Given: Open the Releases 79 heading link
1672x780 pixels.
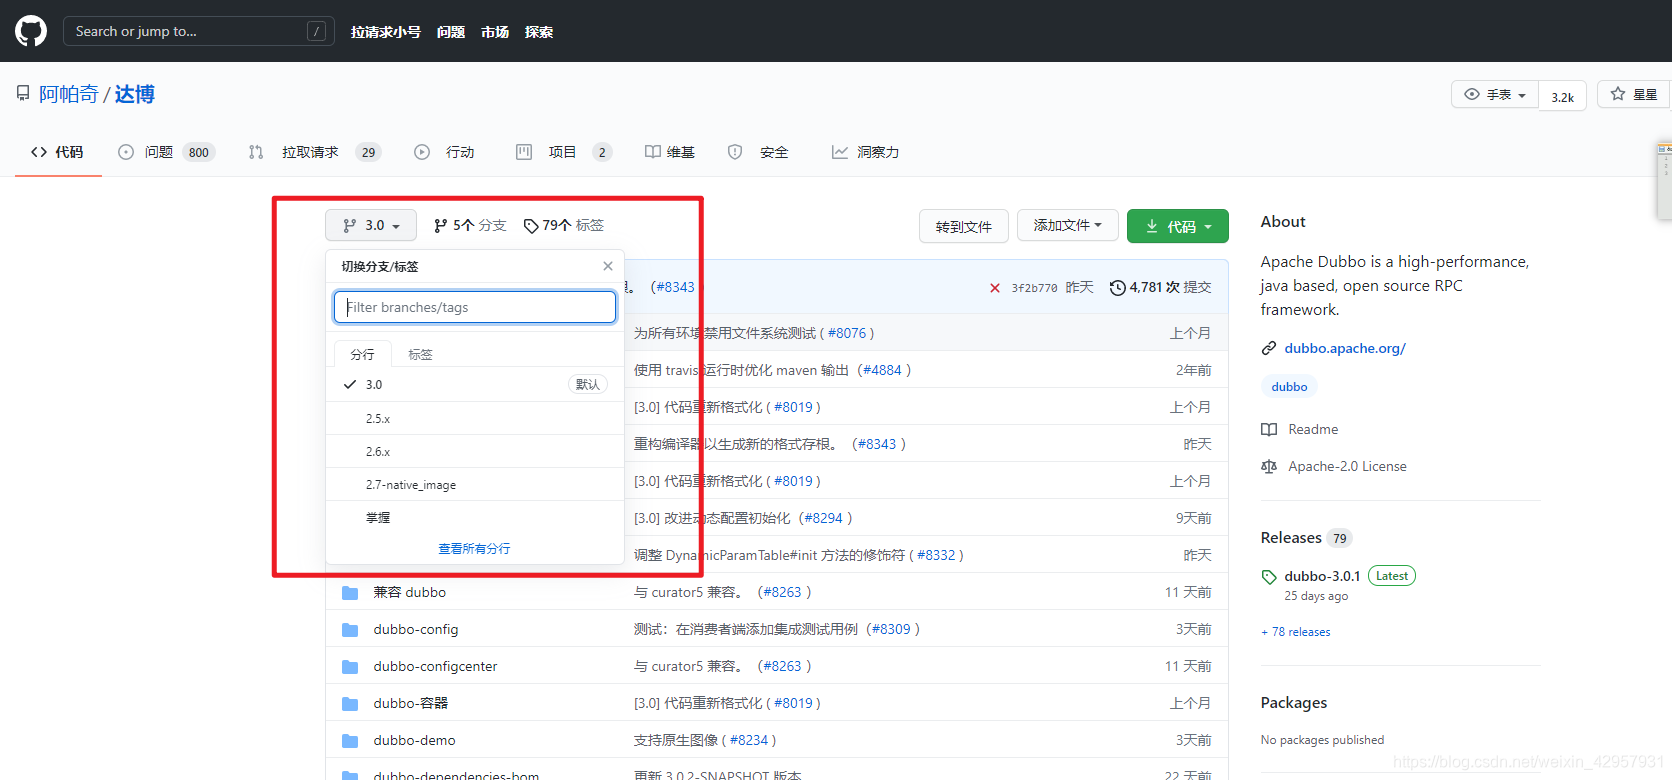Looking at the screenshot, I should (1306, 538).
